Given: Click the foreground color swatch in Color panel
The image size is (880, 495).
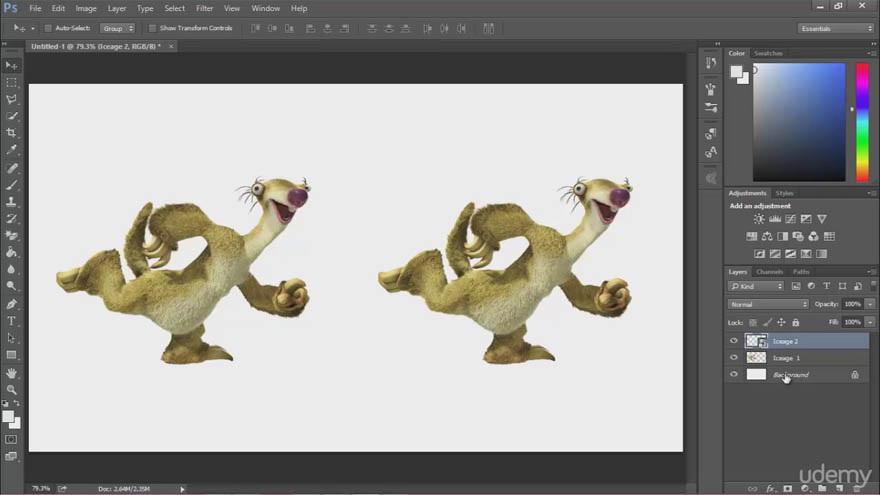Looking at the screenshot, I should [736, 71].
